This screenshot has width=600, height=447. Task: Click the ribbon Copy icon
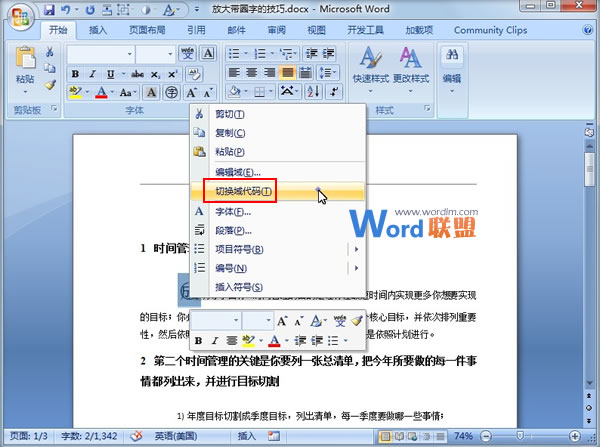coord(50,68)
